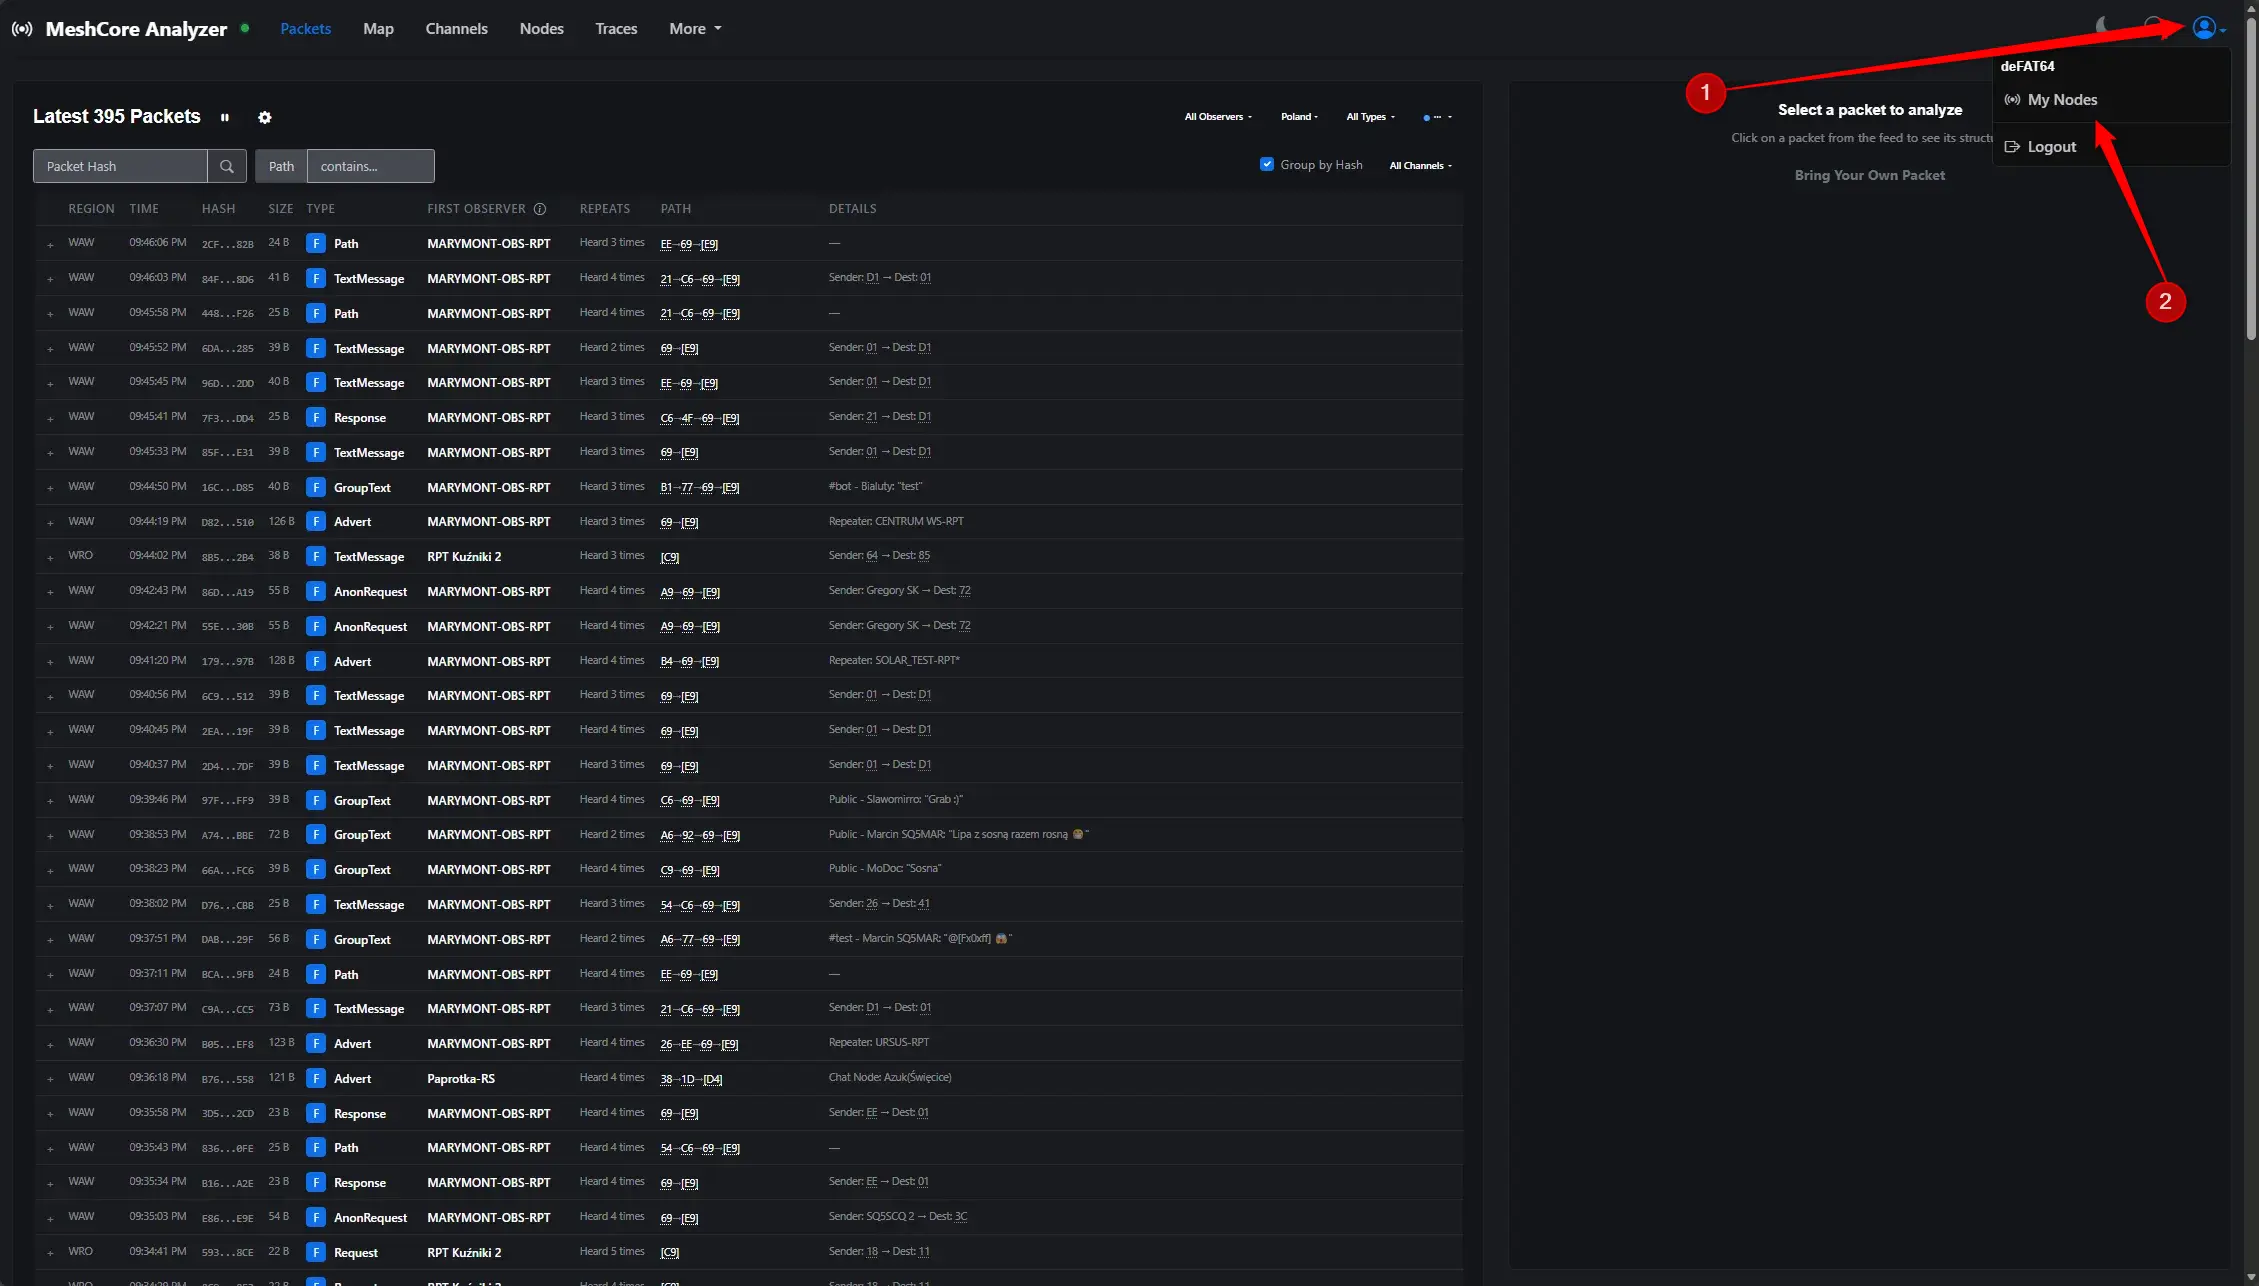The width and height of the screenshot is (2259, 1286).
Task: Uncheck Group by Hash checkbox
Action: 1267,165
